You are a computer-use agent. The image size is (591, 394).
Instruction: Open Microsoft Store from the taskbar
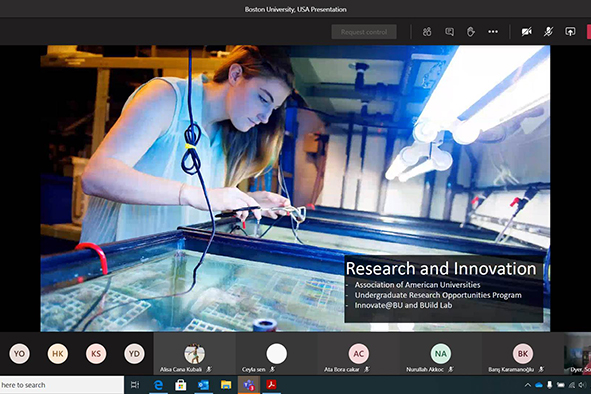pos(181,385)
